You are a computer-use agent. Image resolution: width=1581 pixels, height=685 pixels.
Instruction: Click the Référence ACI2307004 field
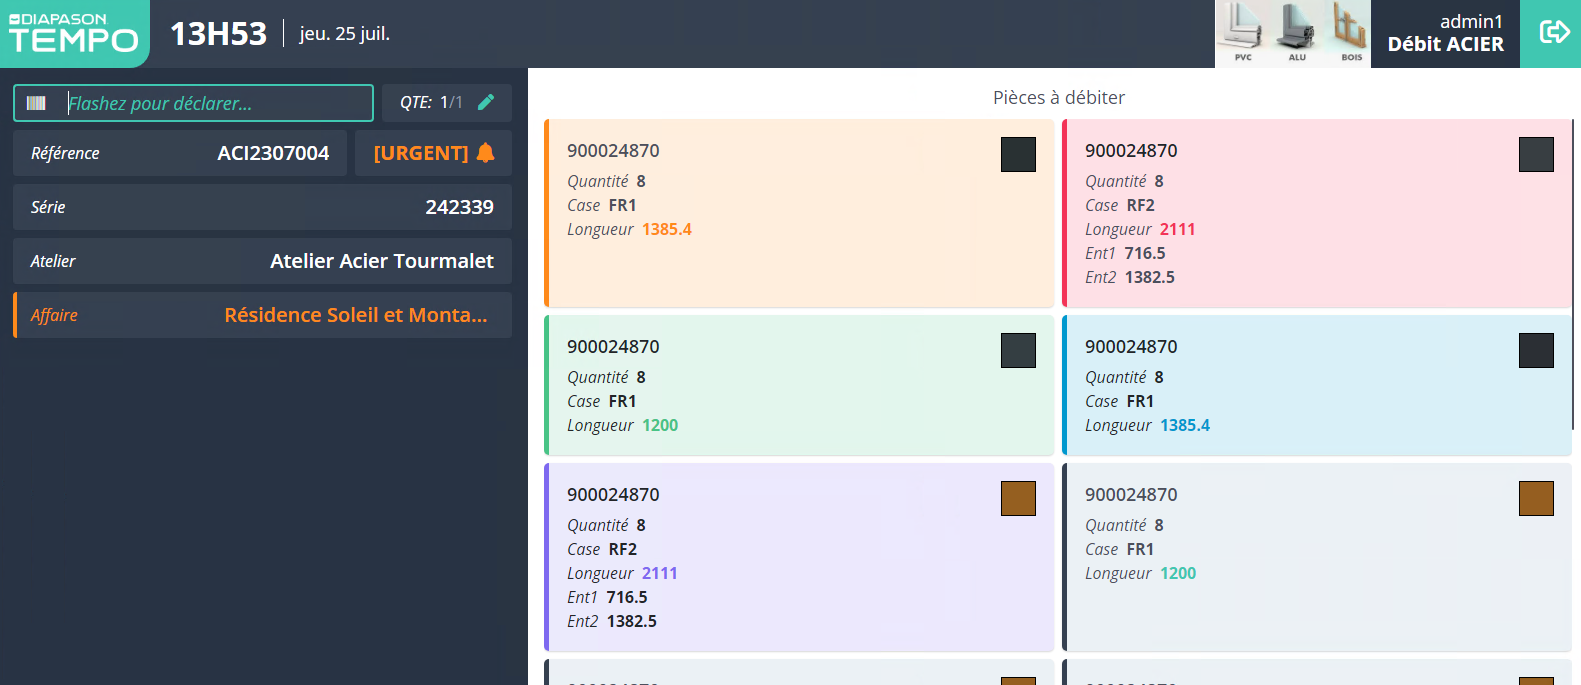coord(180,153)
